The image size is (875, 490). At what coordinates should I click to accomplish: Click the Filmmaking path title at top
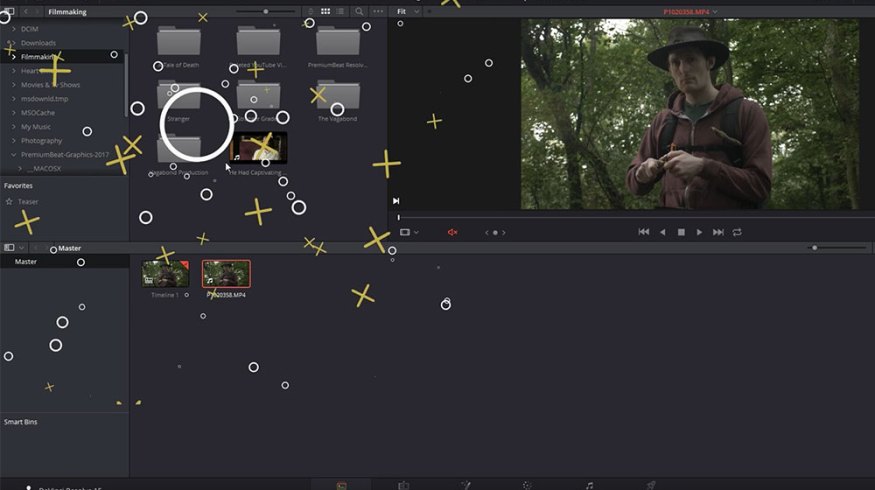[68, 12]
